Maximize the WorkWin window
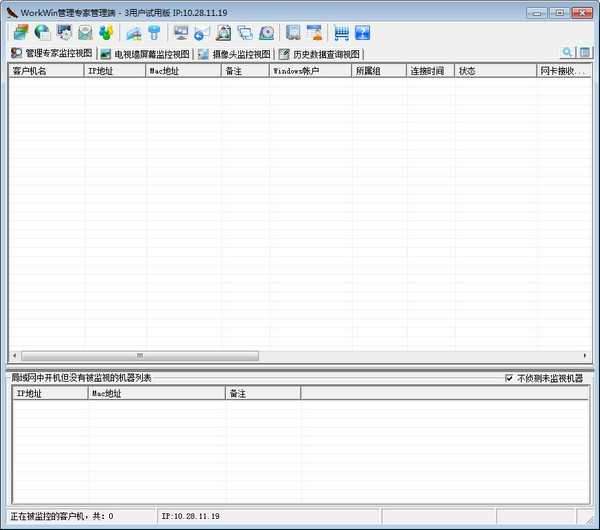 pos(559,13)
